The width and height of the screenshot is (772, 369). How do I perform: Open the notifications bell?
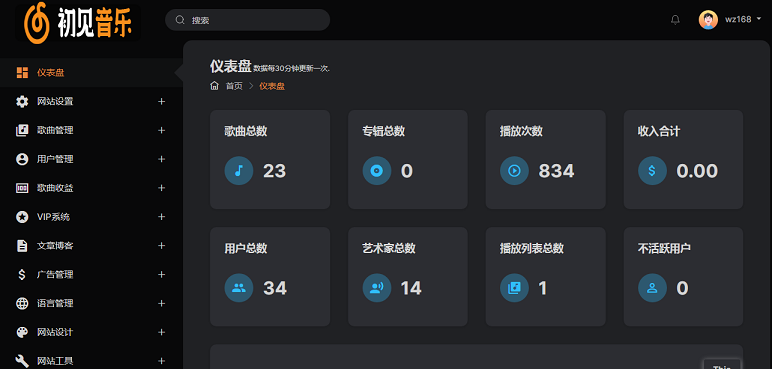(x=676, y=20)
